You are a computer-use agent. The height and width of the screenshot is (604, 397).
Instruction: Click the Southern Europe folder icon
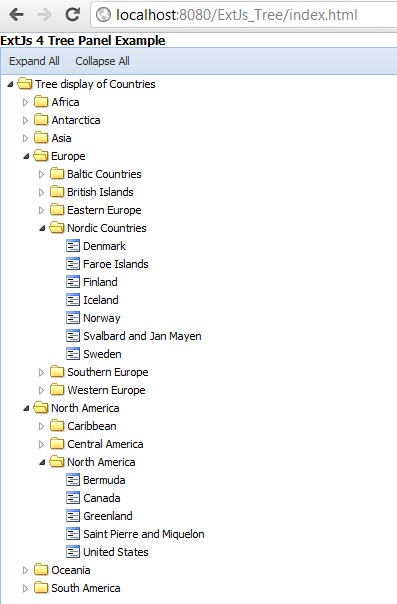pyautogui.click(x=57, y=372)
